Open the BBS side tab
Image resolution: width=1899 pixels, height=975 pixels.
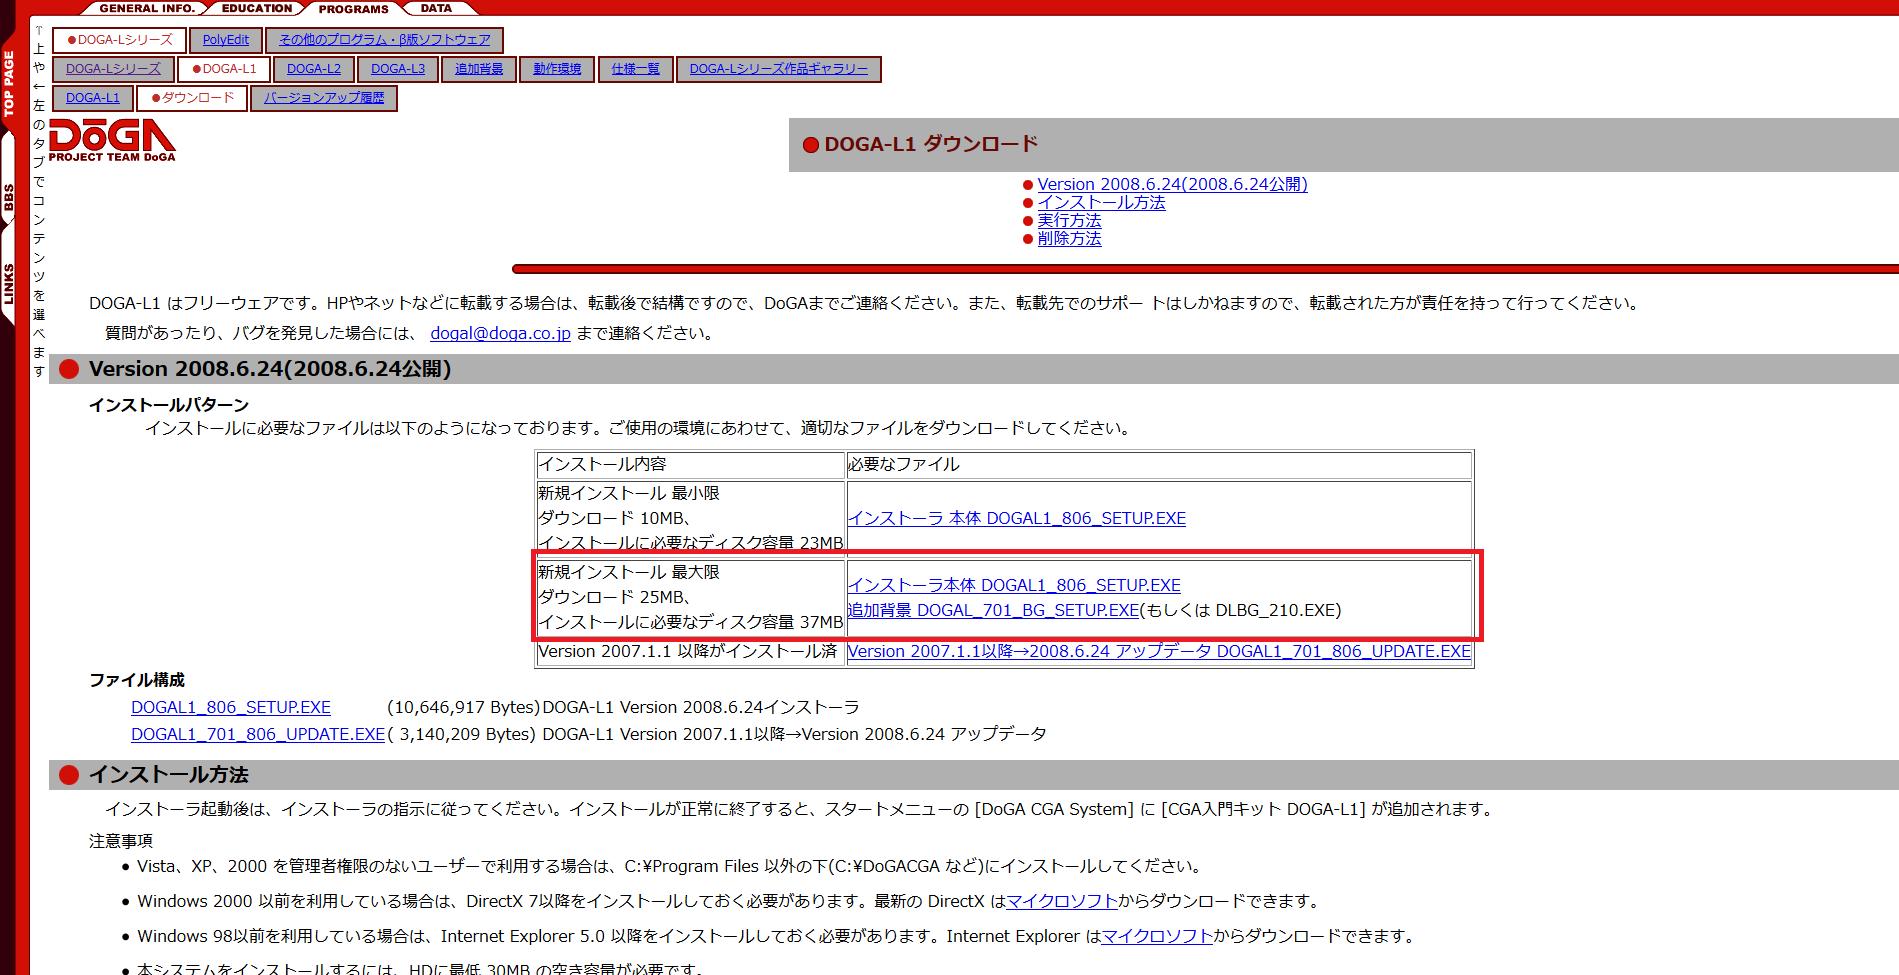pos(9,197)
